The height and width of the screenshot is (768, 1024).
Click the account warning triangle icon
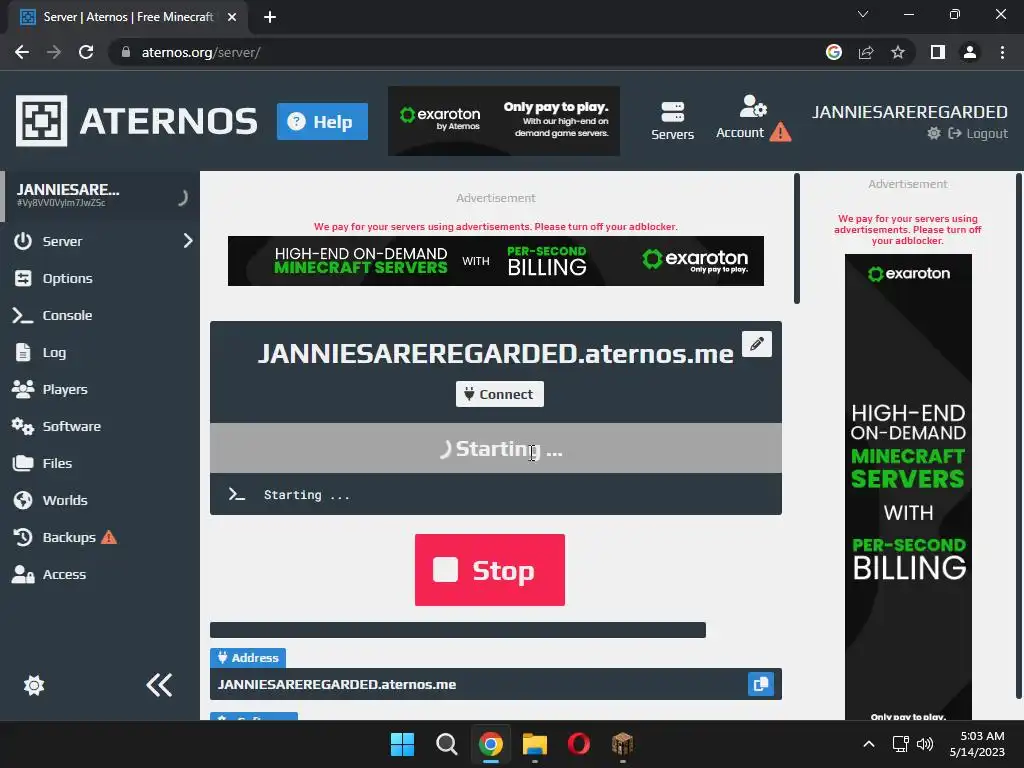tap(780, 133)
